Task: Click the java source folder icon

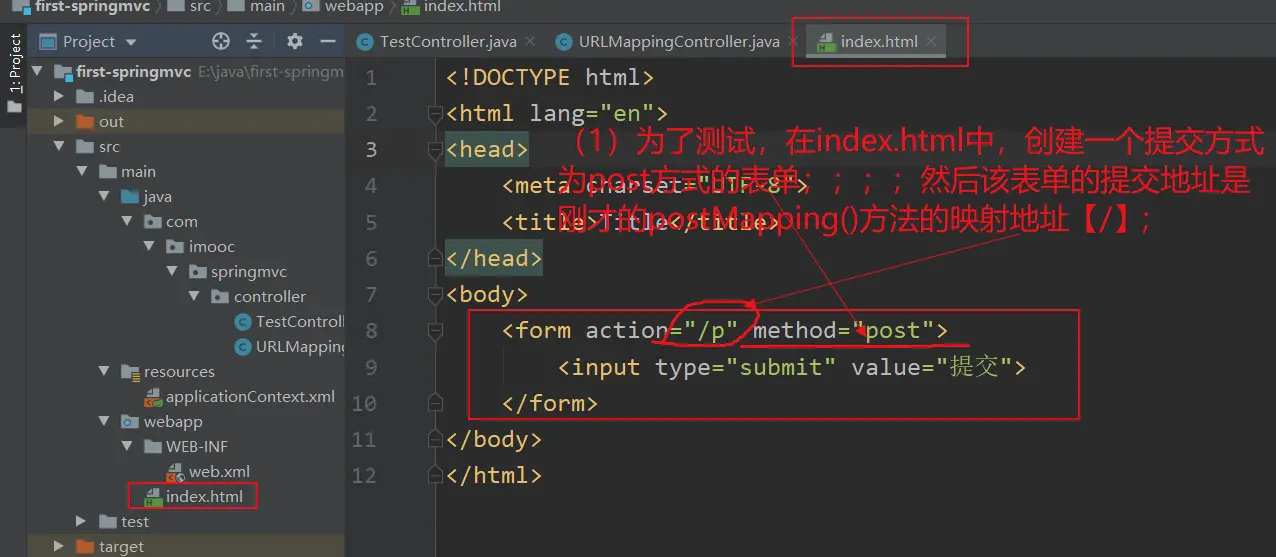Action: click(x=130, y=196)
